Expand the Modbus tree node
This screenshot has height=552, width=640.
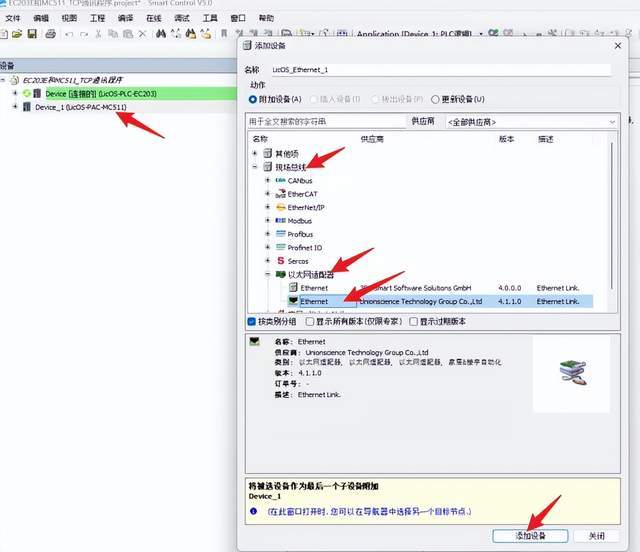tap(267, 221)
